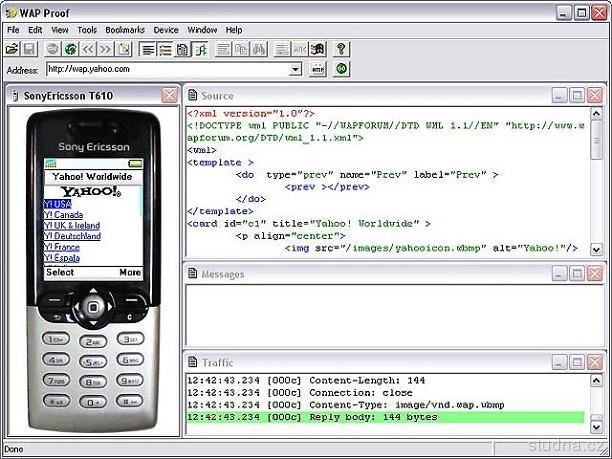Click the phone's back arrow key
The image size is (612, 459).
[57, 317]
